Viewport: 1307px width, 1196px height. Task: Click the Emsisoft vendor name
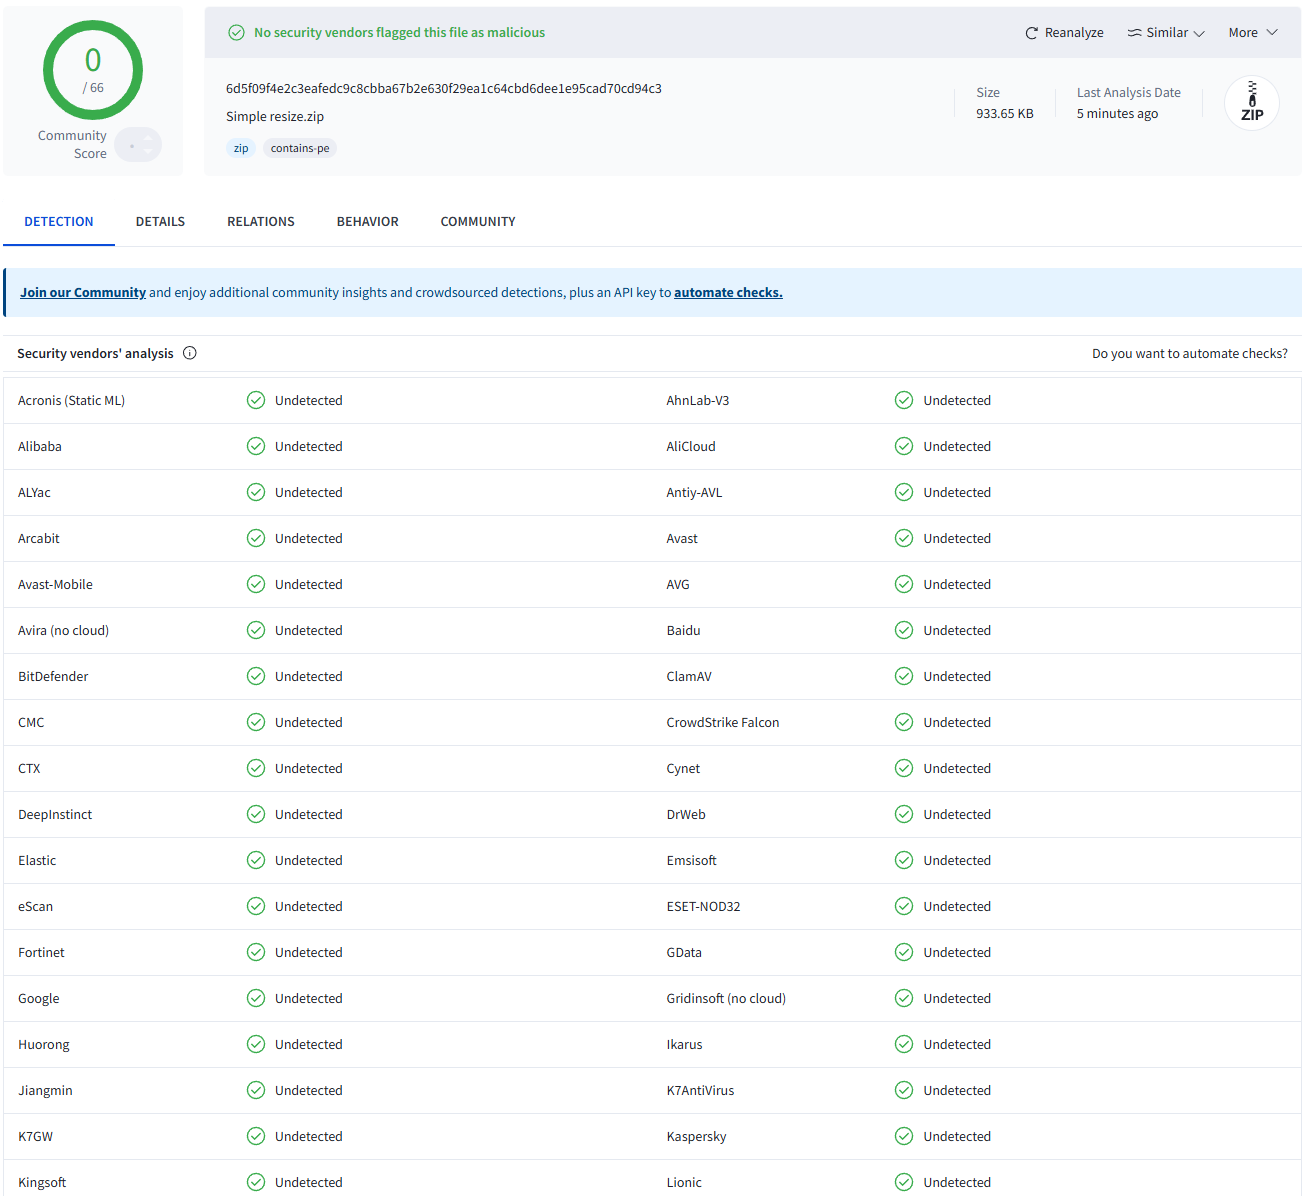coord(692,861)
